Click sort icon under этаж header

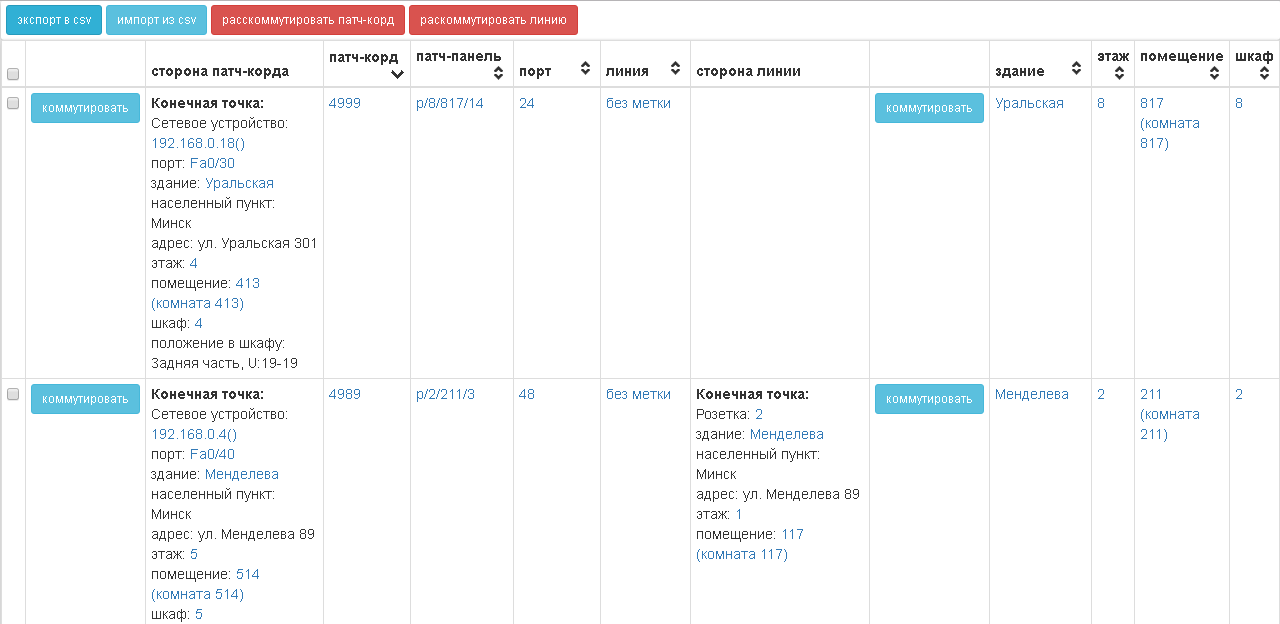click(1119, 73)
